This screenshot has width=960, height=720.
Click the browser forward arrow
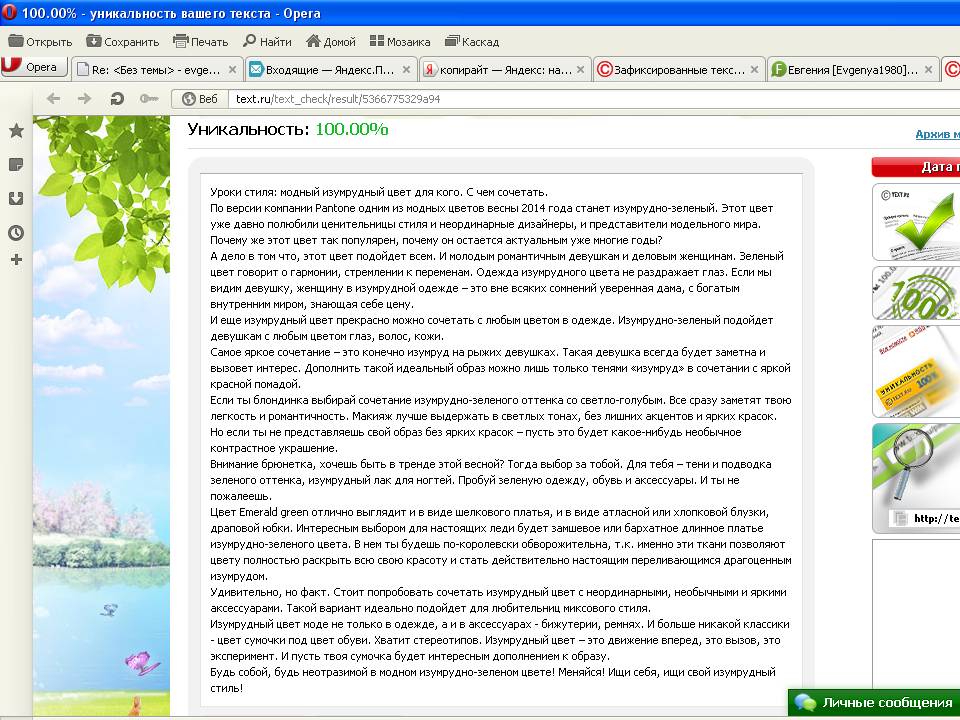pos(84,99)
